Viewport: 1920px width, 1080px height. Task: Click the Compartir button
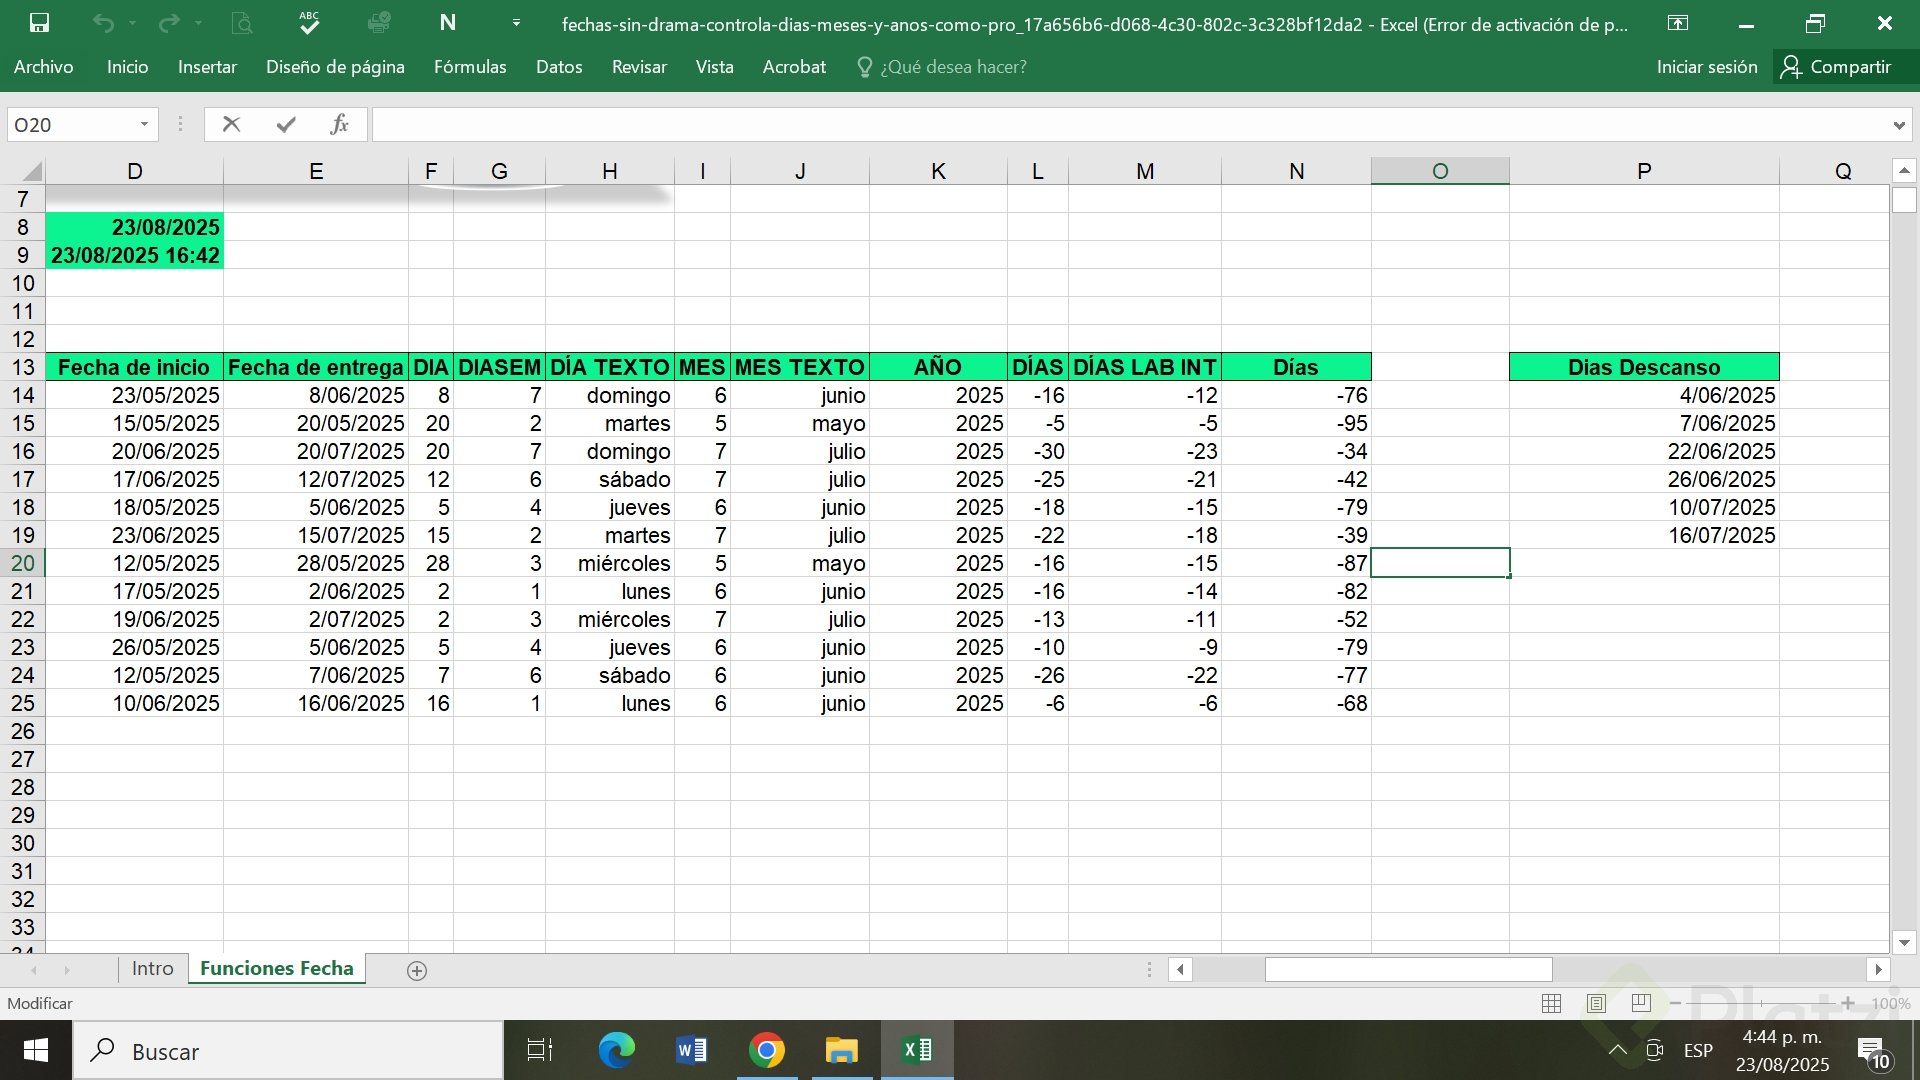tap(1837, 67)
